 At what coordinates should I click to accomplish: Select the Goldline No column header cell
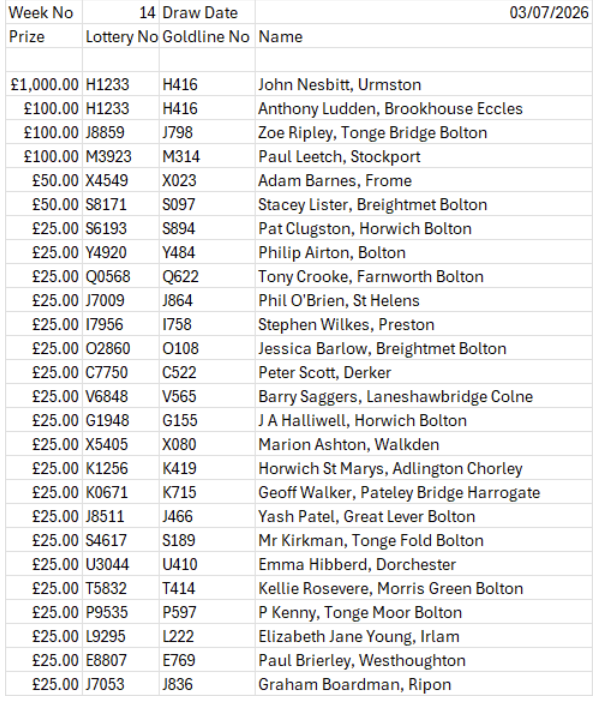[207, 36]
